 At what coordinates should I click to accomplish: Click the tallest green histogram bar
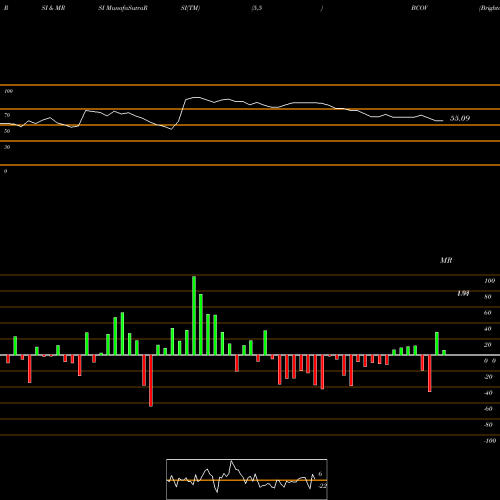(194, 316)
